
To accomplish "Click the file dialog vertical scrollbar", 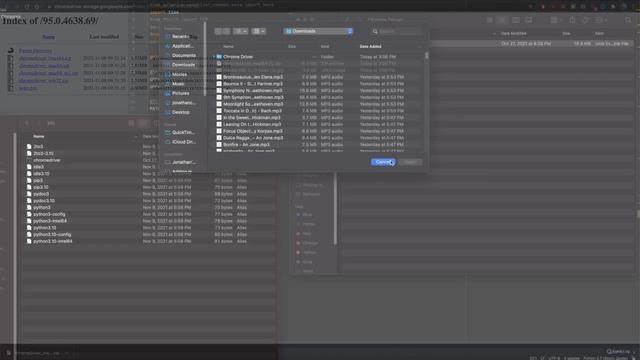I will [x=427, y=56].
